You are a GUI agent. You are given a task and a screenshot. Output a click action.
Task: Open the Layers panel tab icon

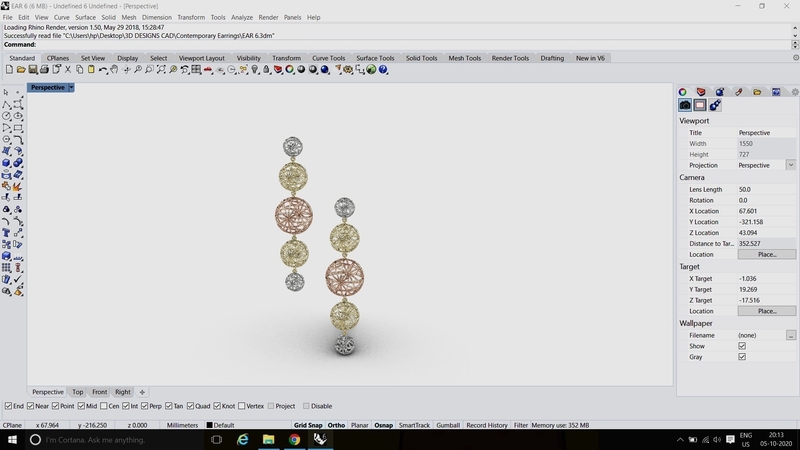tap(701, 92)
